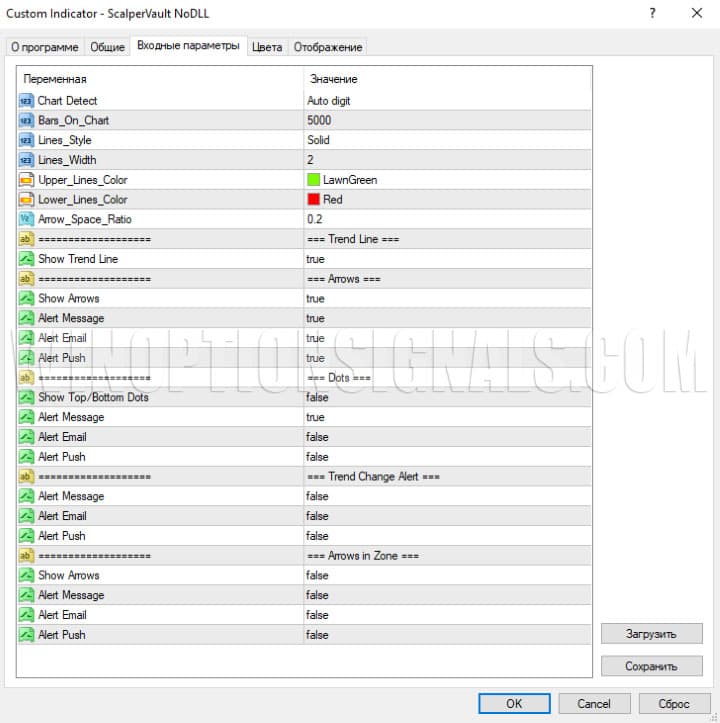Click the Upper_Lines_Color row icon

point(26,180)
